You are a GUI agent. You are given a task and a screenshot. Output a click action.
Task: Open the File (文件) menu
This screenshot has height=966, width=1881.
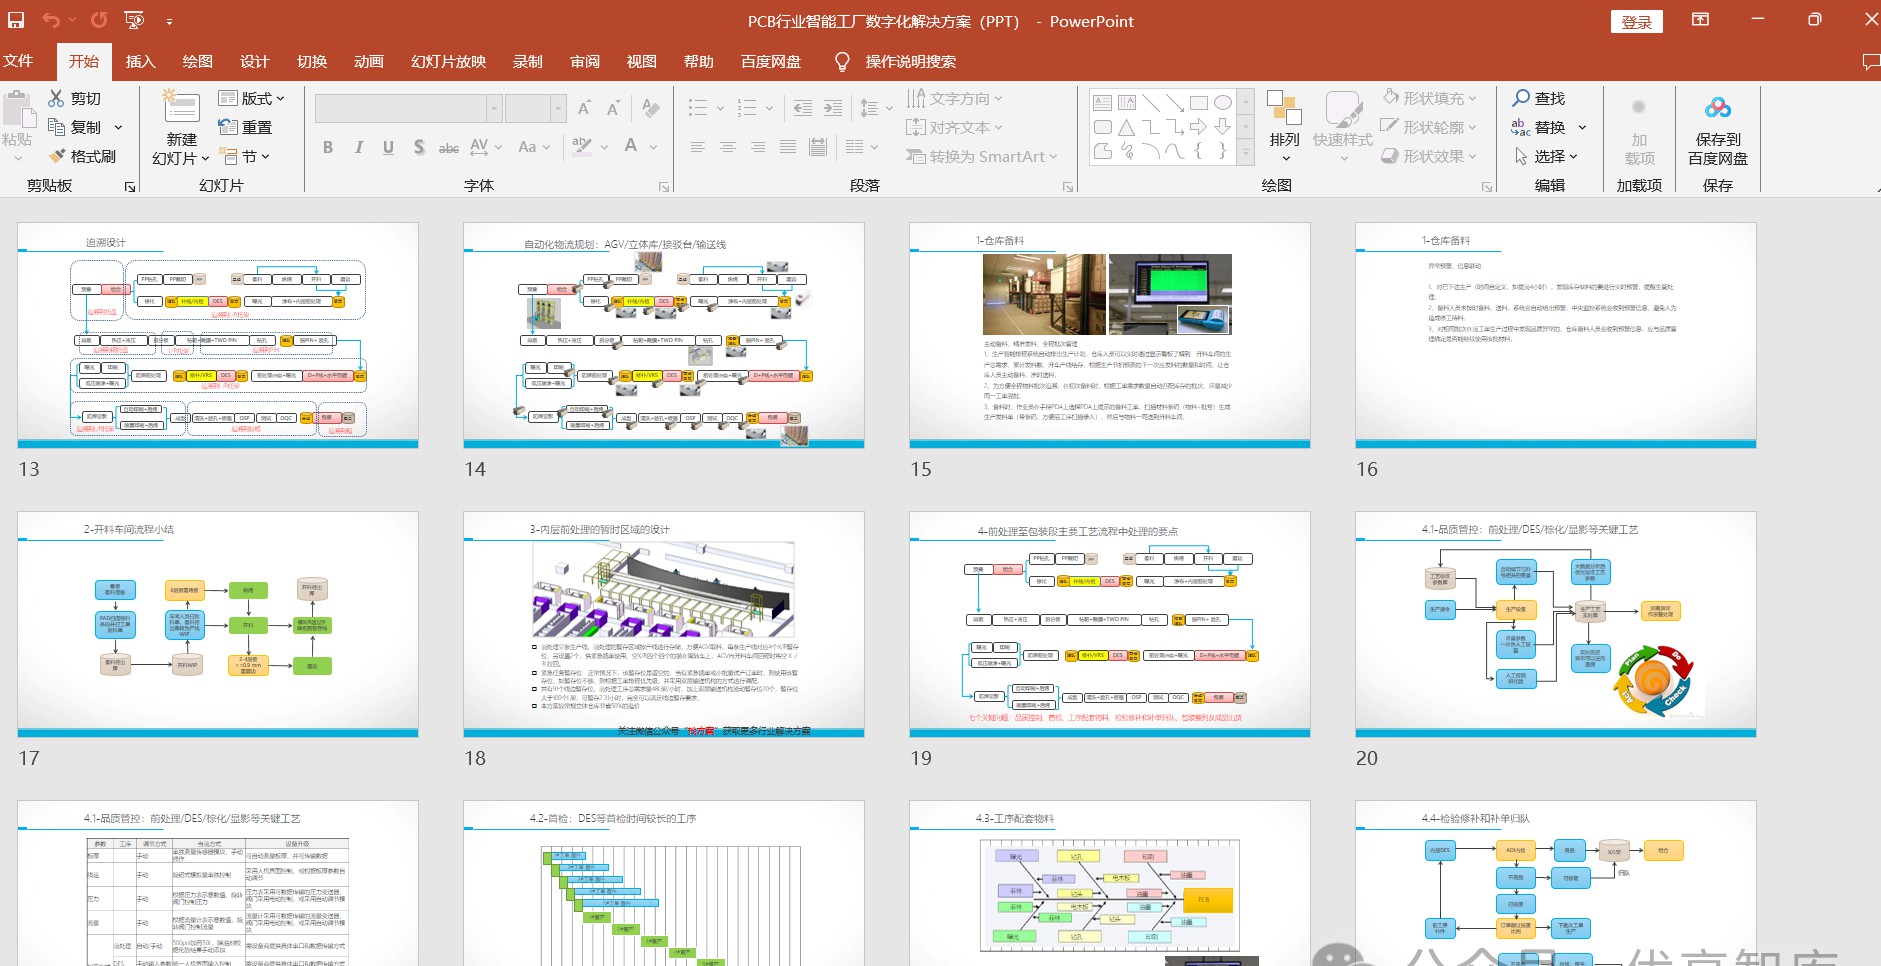click(18, 62)
